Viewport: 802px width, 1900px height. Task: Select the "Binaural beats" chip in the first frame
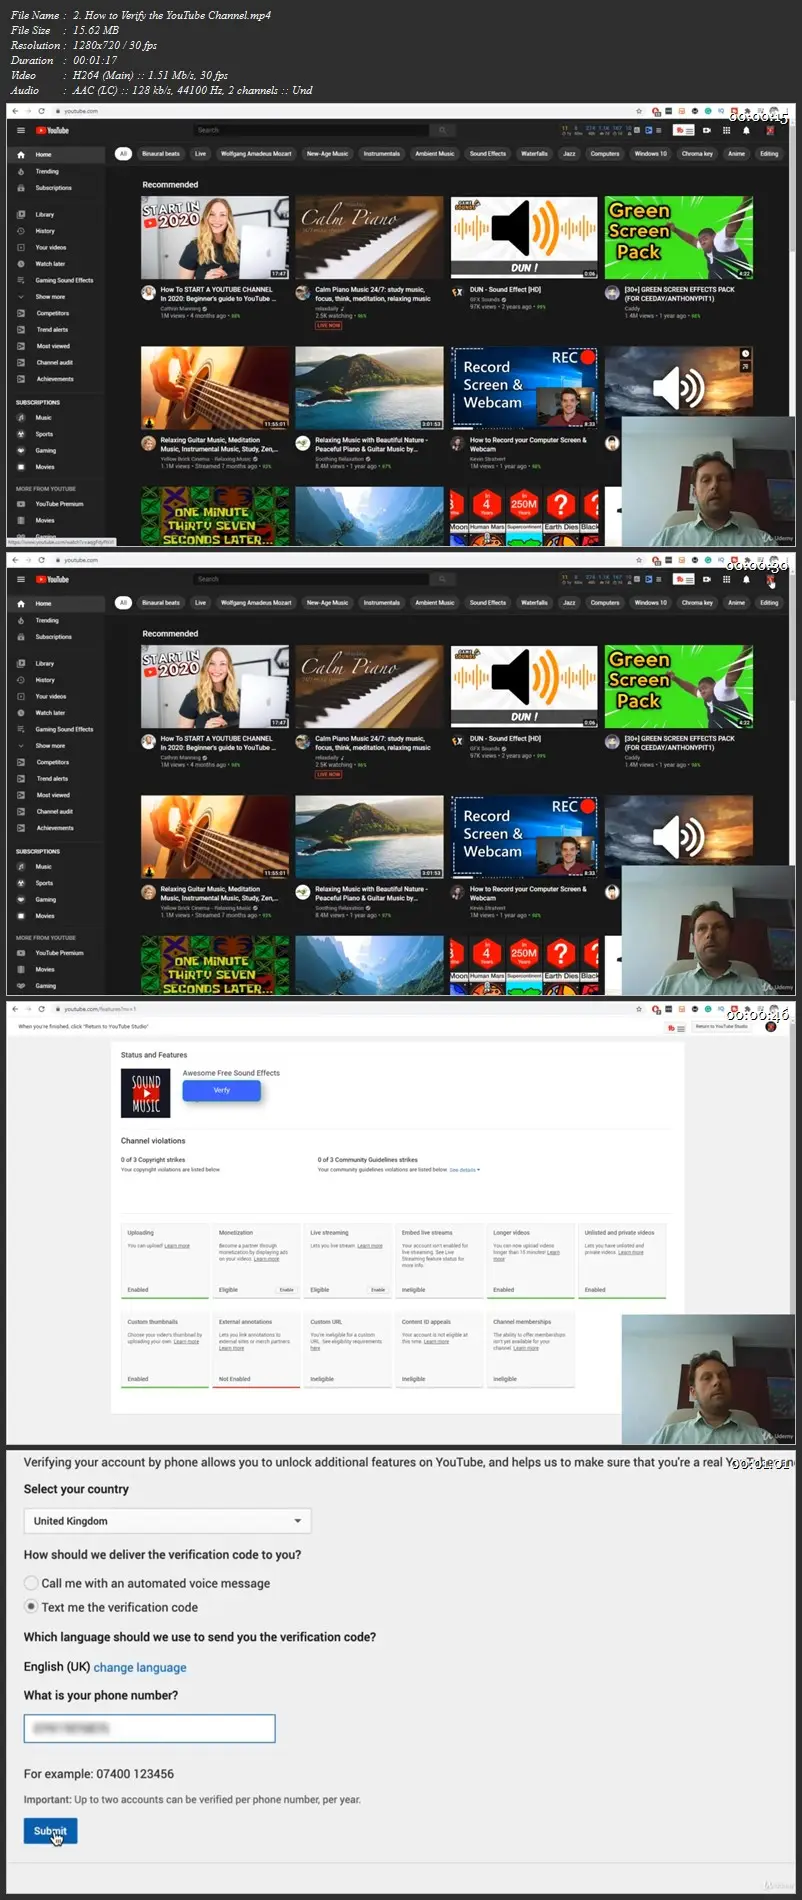click(x=161, y=154)
